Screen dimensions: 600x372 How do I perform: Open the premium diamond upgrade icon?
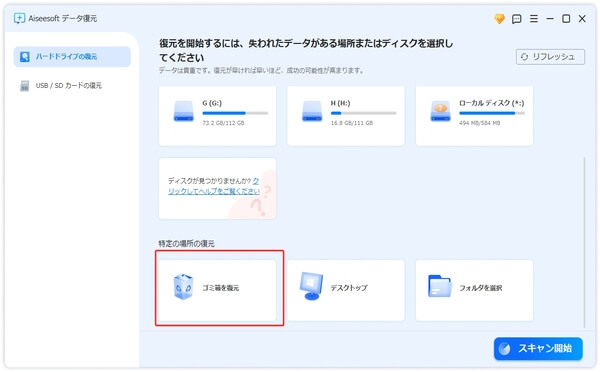[499, 18]
